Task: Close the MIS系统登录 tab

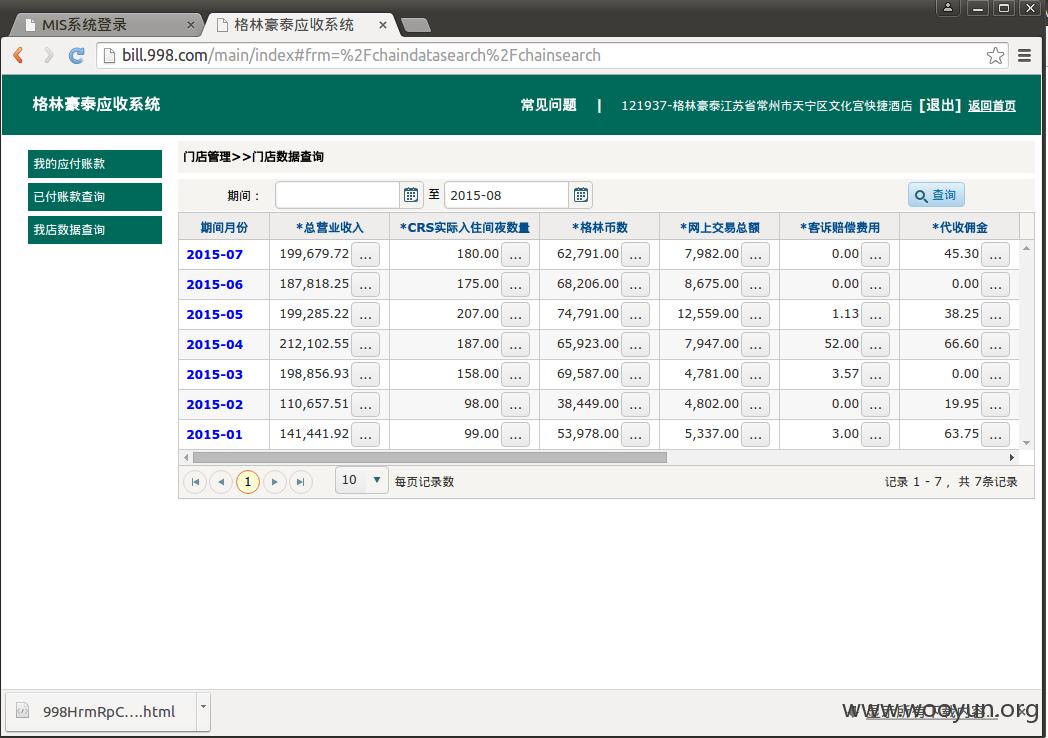Action: pos(190,25)
